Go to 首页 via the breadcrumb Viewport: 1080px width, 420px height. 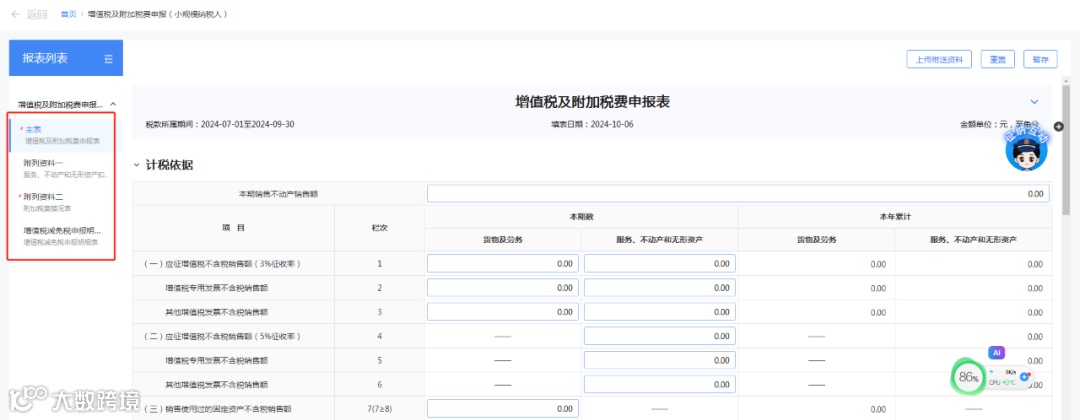[x=68, y=14]
